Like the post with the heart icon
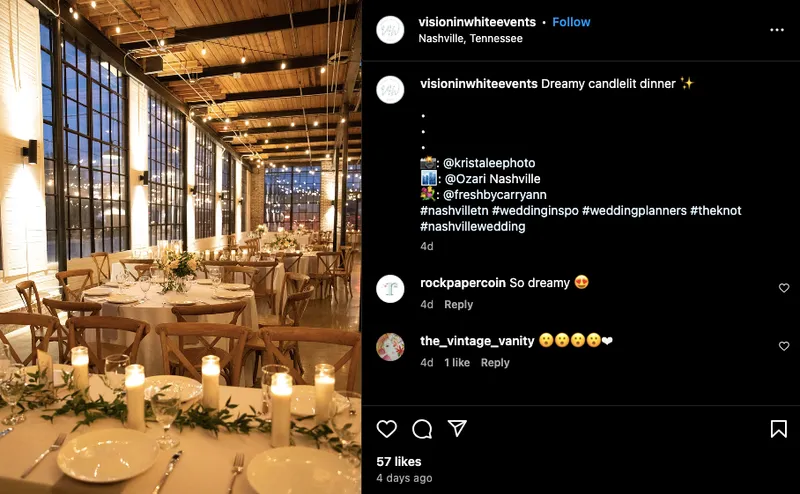This screenshot has width=800, height=494. pos(387,429)
